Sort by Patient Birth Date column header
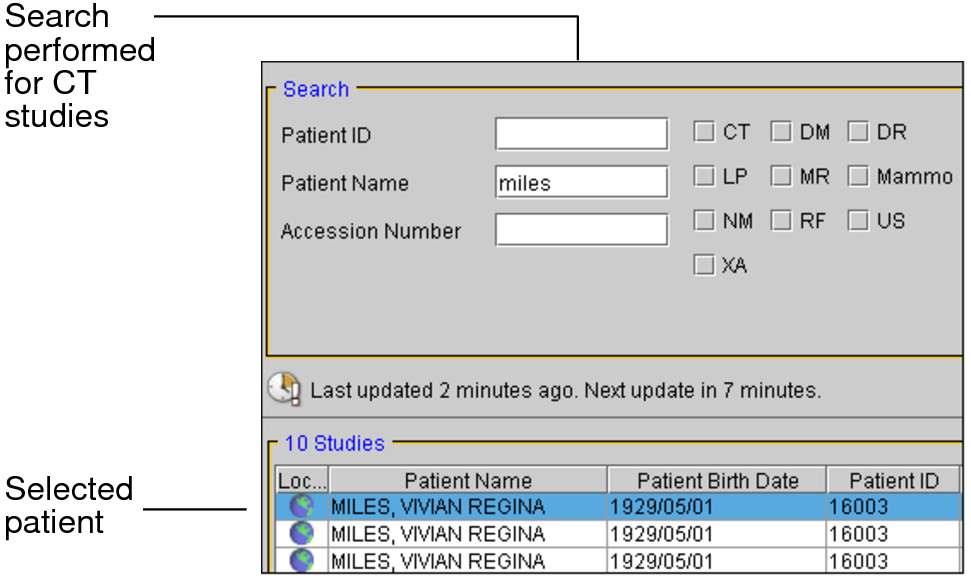971x579 pixels. 716,481
